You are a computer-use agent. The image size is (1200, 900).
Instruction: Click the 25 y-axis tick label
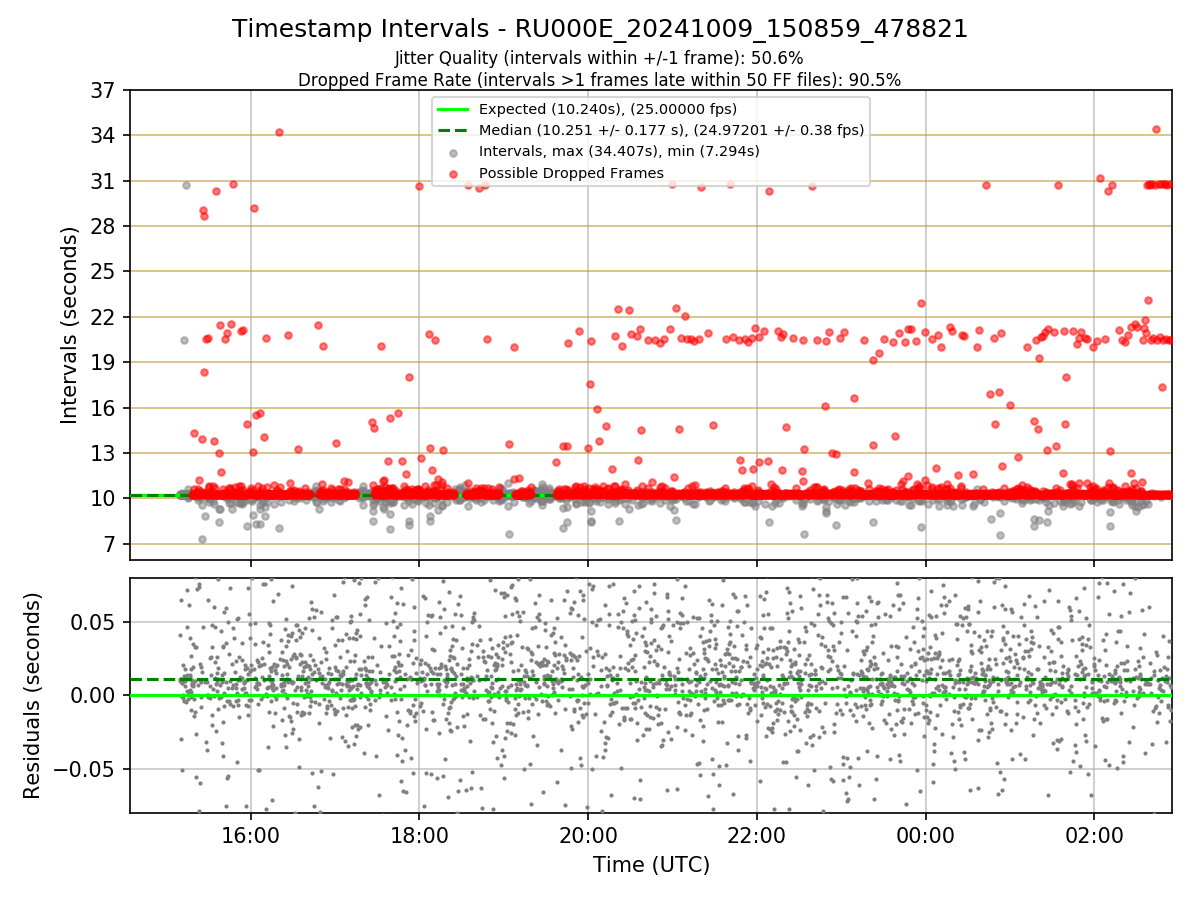coord(105,271)
